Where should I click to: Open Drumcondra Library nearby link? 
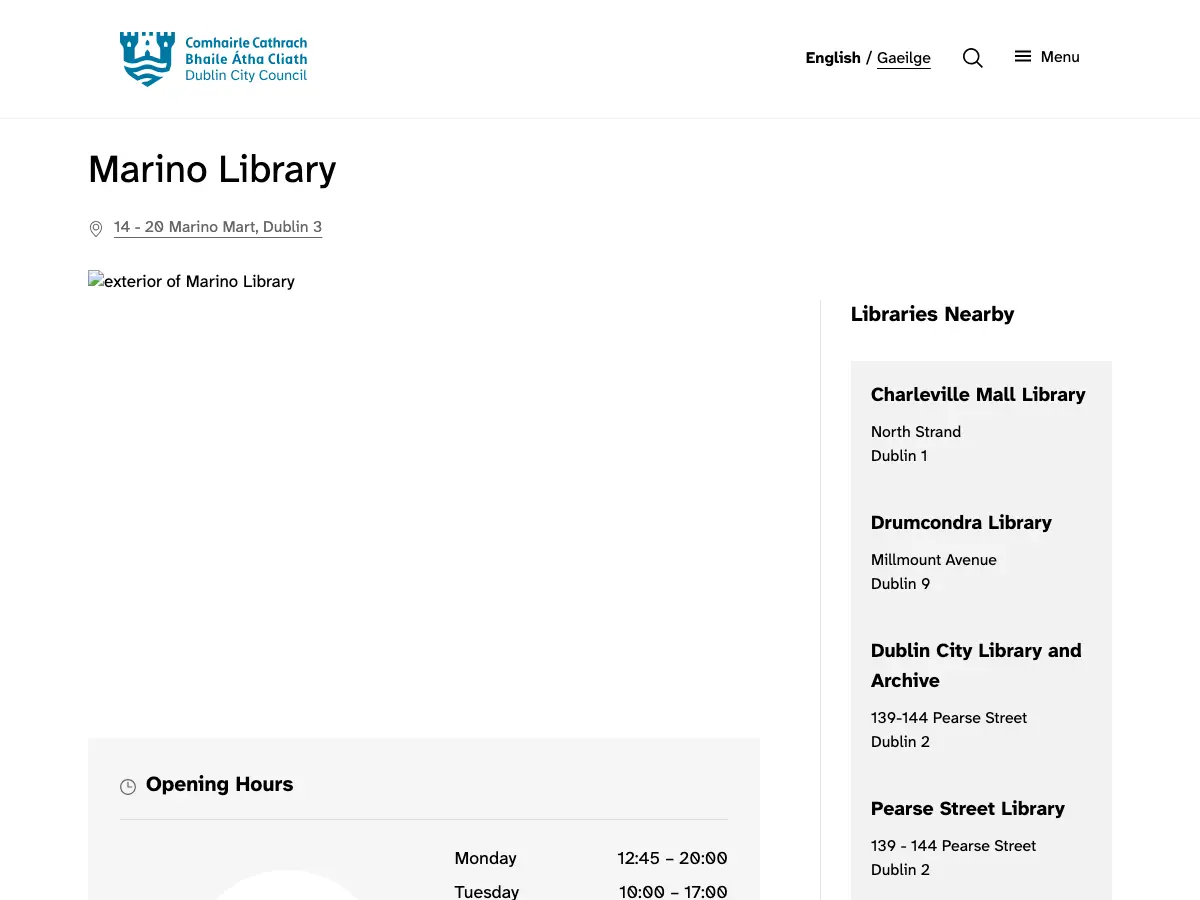coord(961,522)
